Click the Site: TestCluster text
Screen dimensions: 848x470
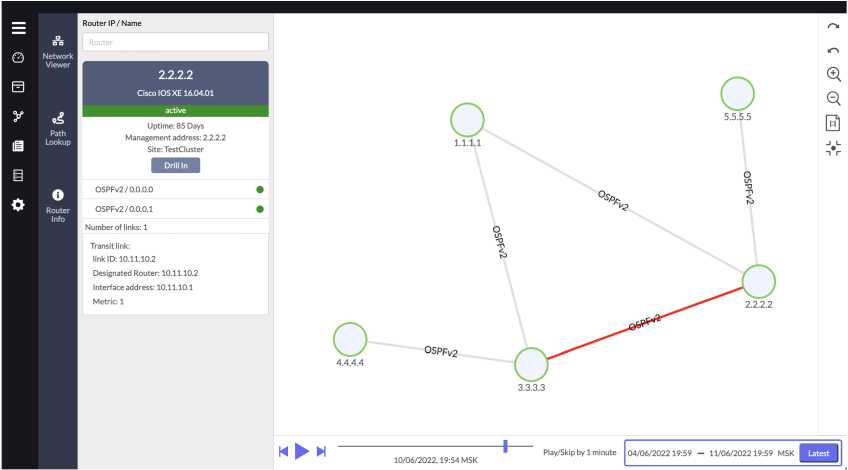pos(175,149)
